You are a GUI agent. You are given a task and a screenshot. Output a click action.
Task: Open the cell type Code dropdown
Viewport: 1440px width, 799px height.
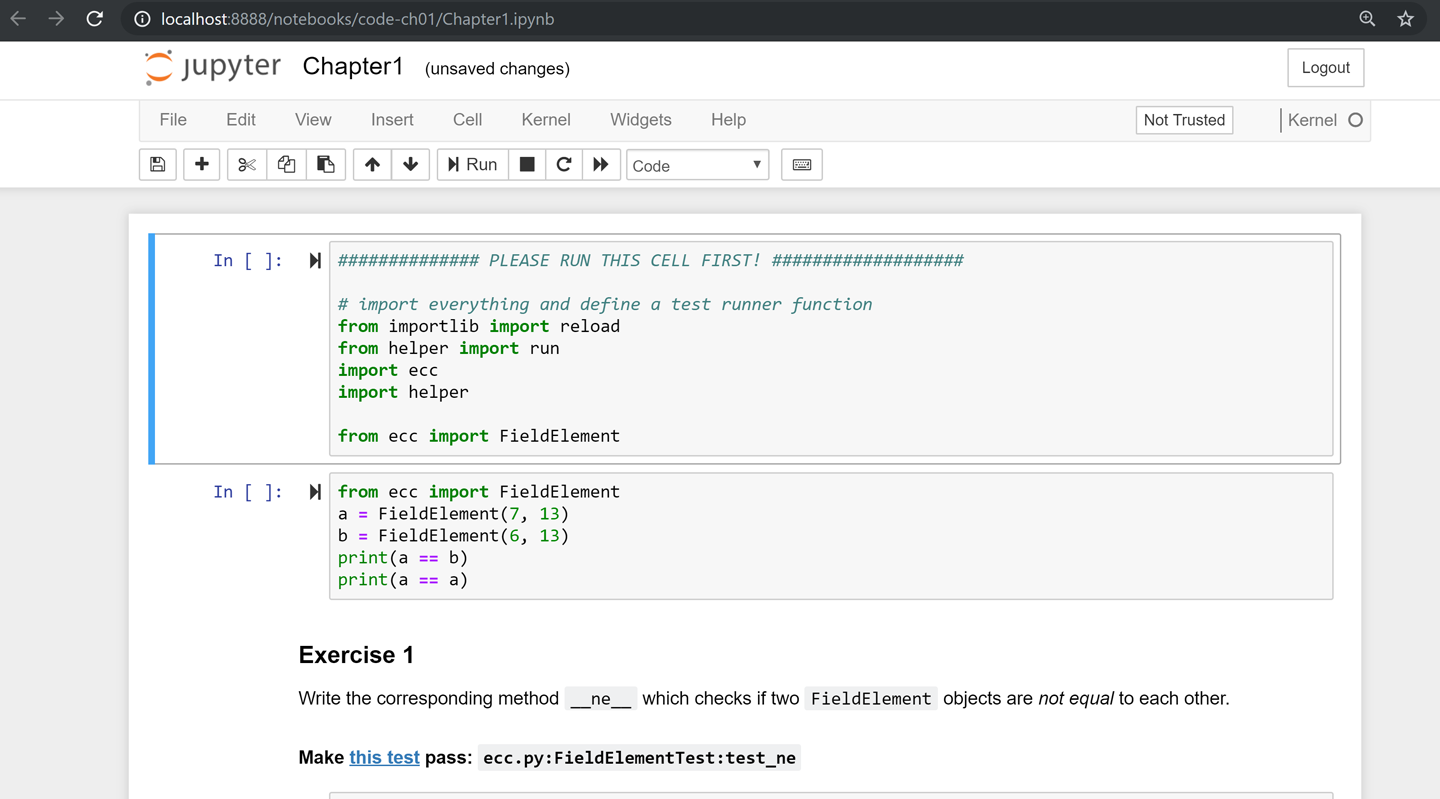[x=697, y=165]
